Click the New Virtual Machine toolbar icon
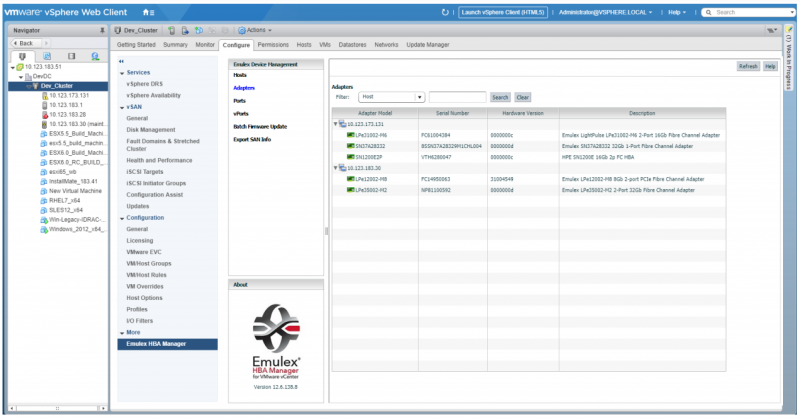 198,31
